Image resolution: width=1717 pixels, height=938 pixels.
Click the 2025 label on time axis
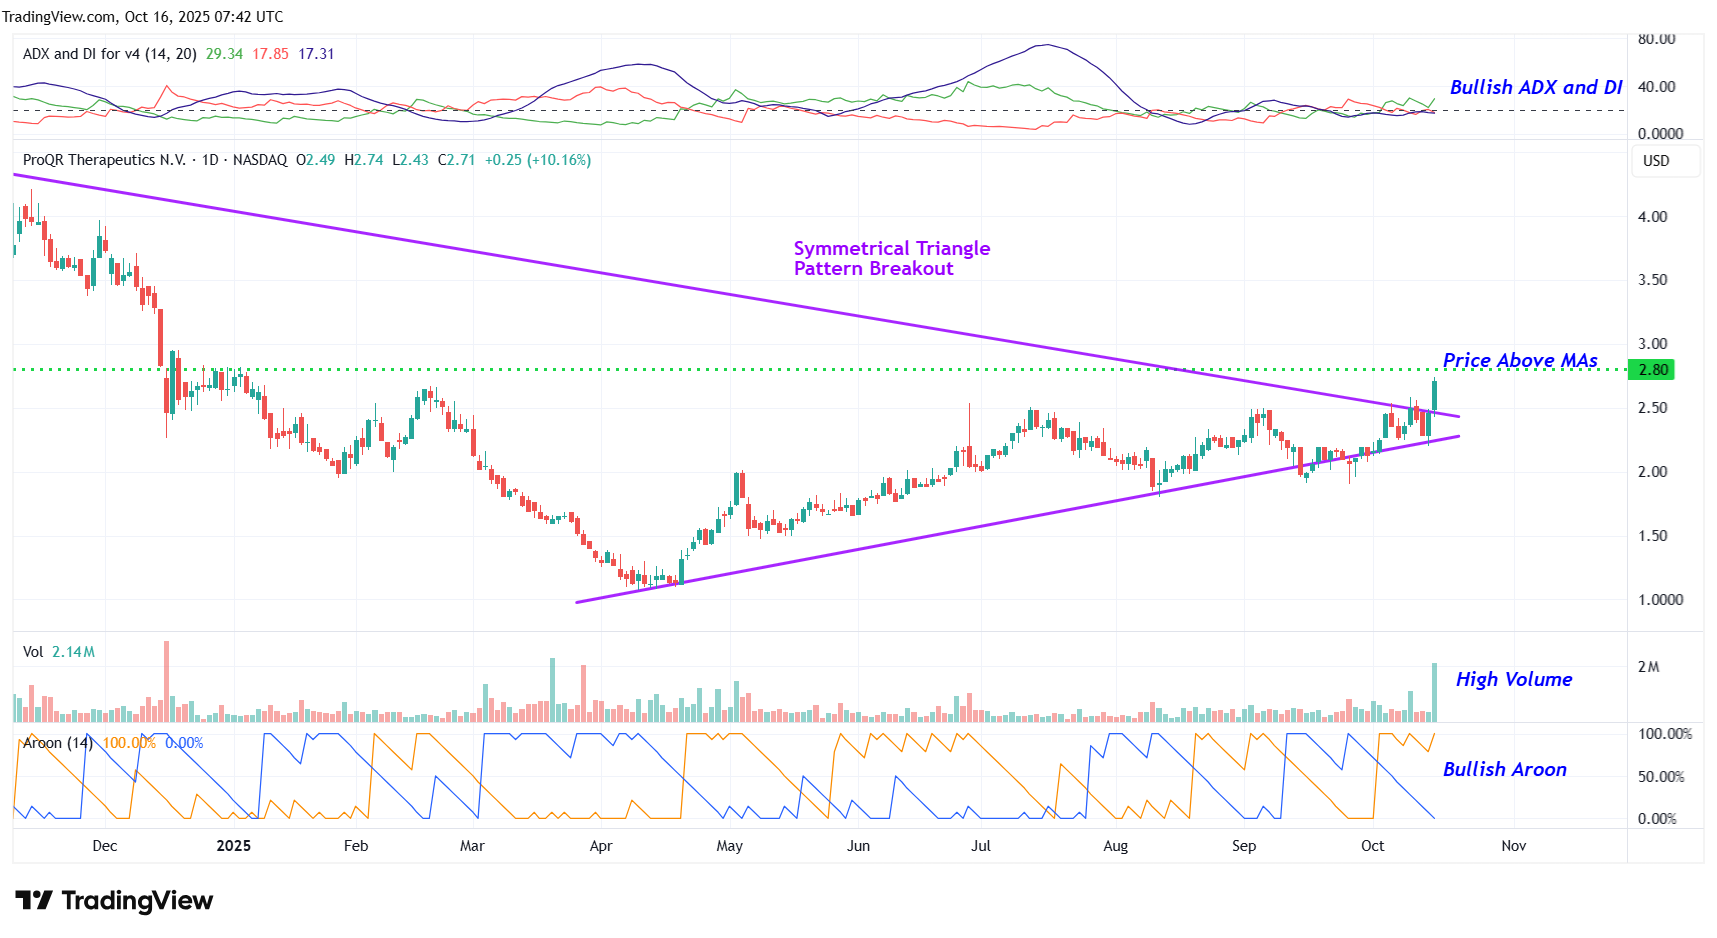233,846
